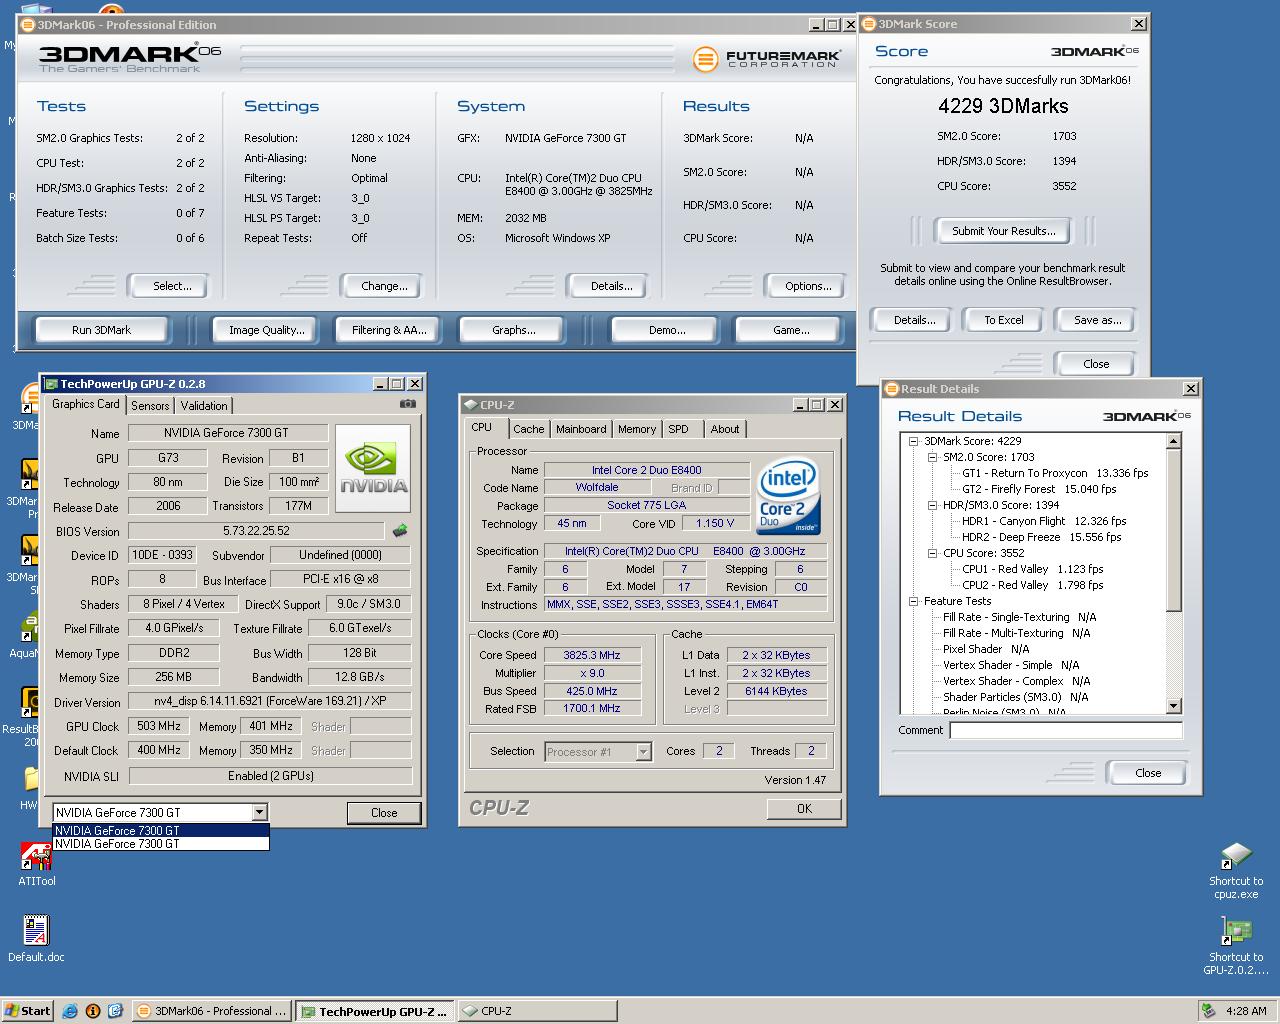The height and width of the screenshot is (1024, 1280).
Task: Select the highlighted first NVIDIA GeForce 7300 GT option
Action: pos(161,830)
